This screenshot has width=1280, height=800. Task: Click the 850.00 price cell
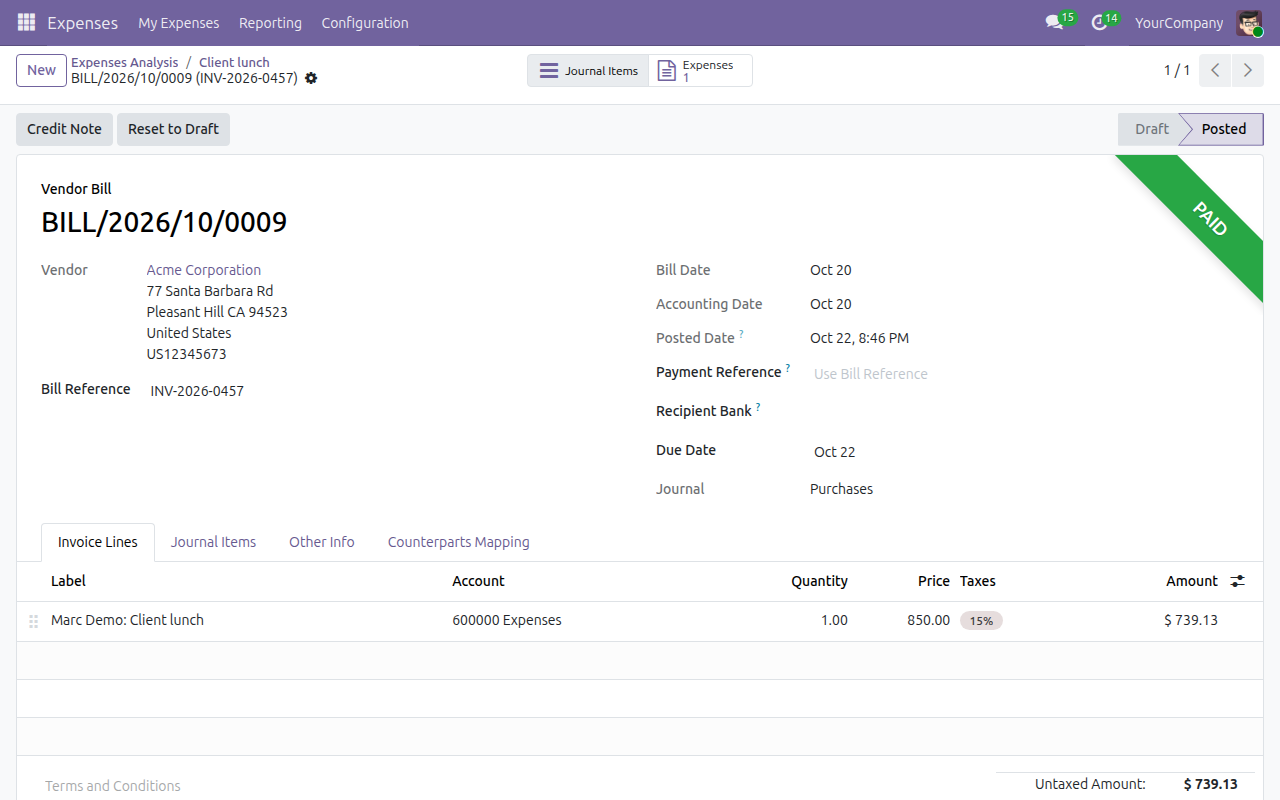(928, 620)
